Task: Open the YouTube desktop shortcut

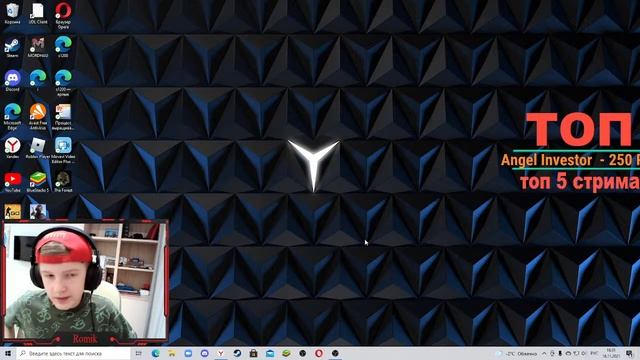Action: pyautogui.click(x=12, y=182)
